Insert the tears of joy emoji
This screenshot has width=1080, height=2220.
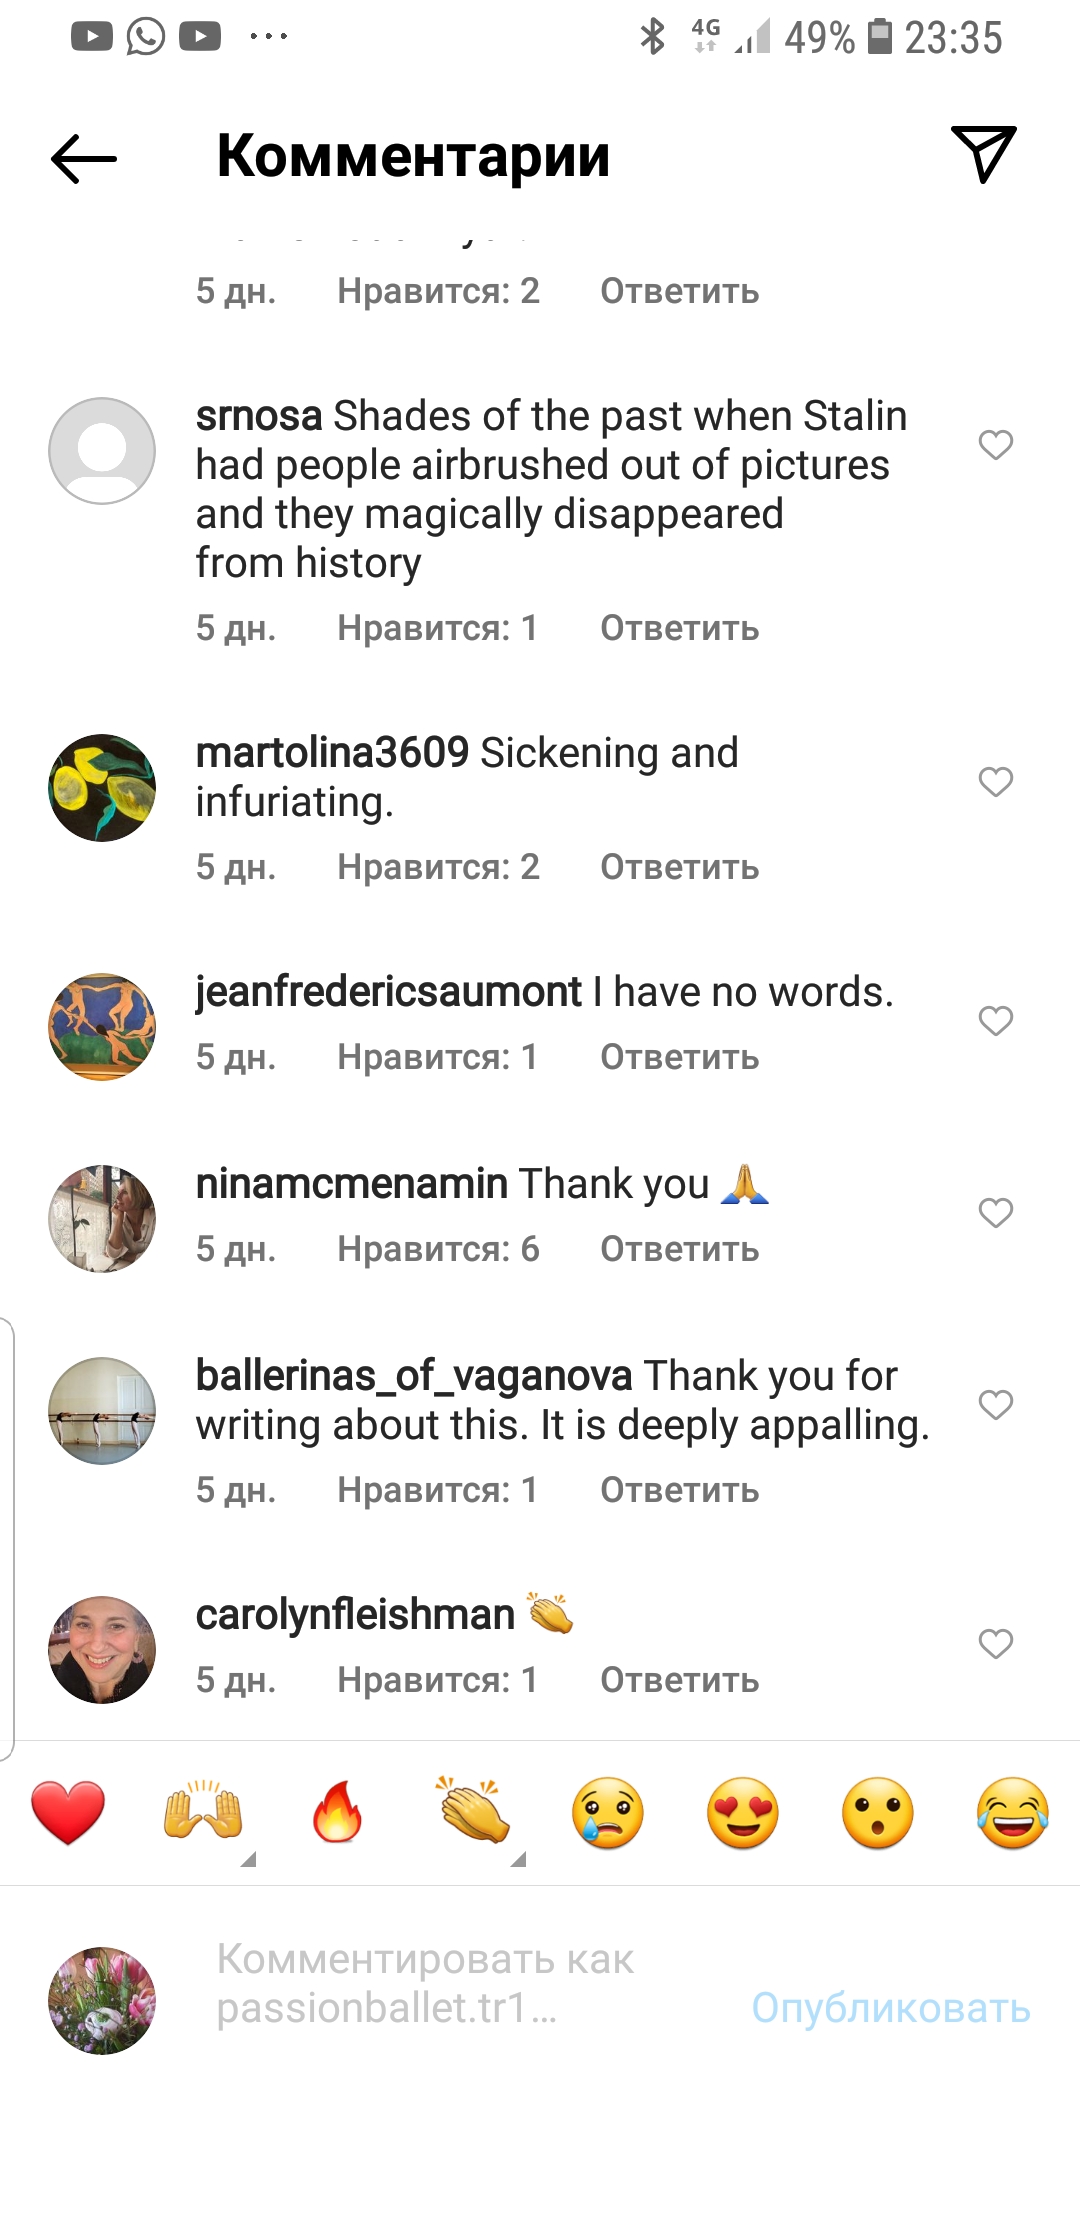pos(1013,1813)
